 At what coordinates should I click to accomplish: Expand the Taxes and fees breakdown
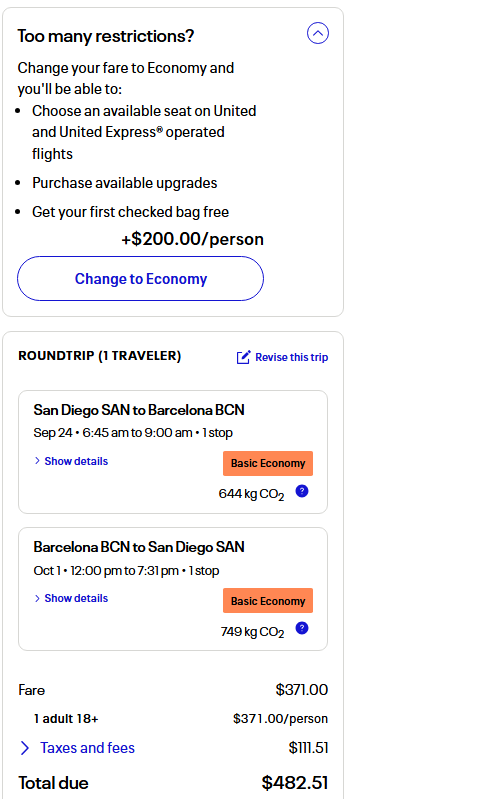coord(87,748)
